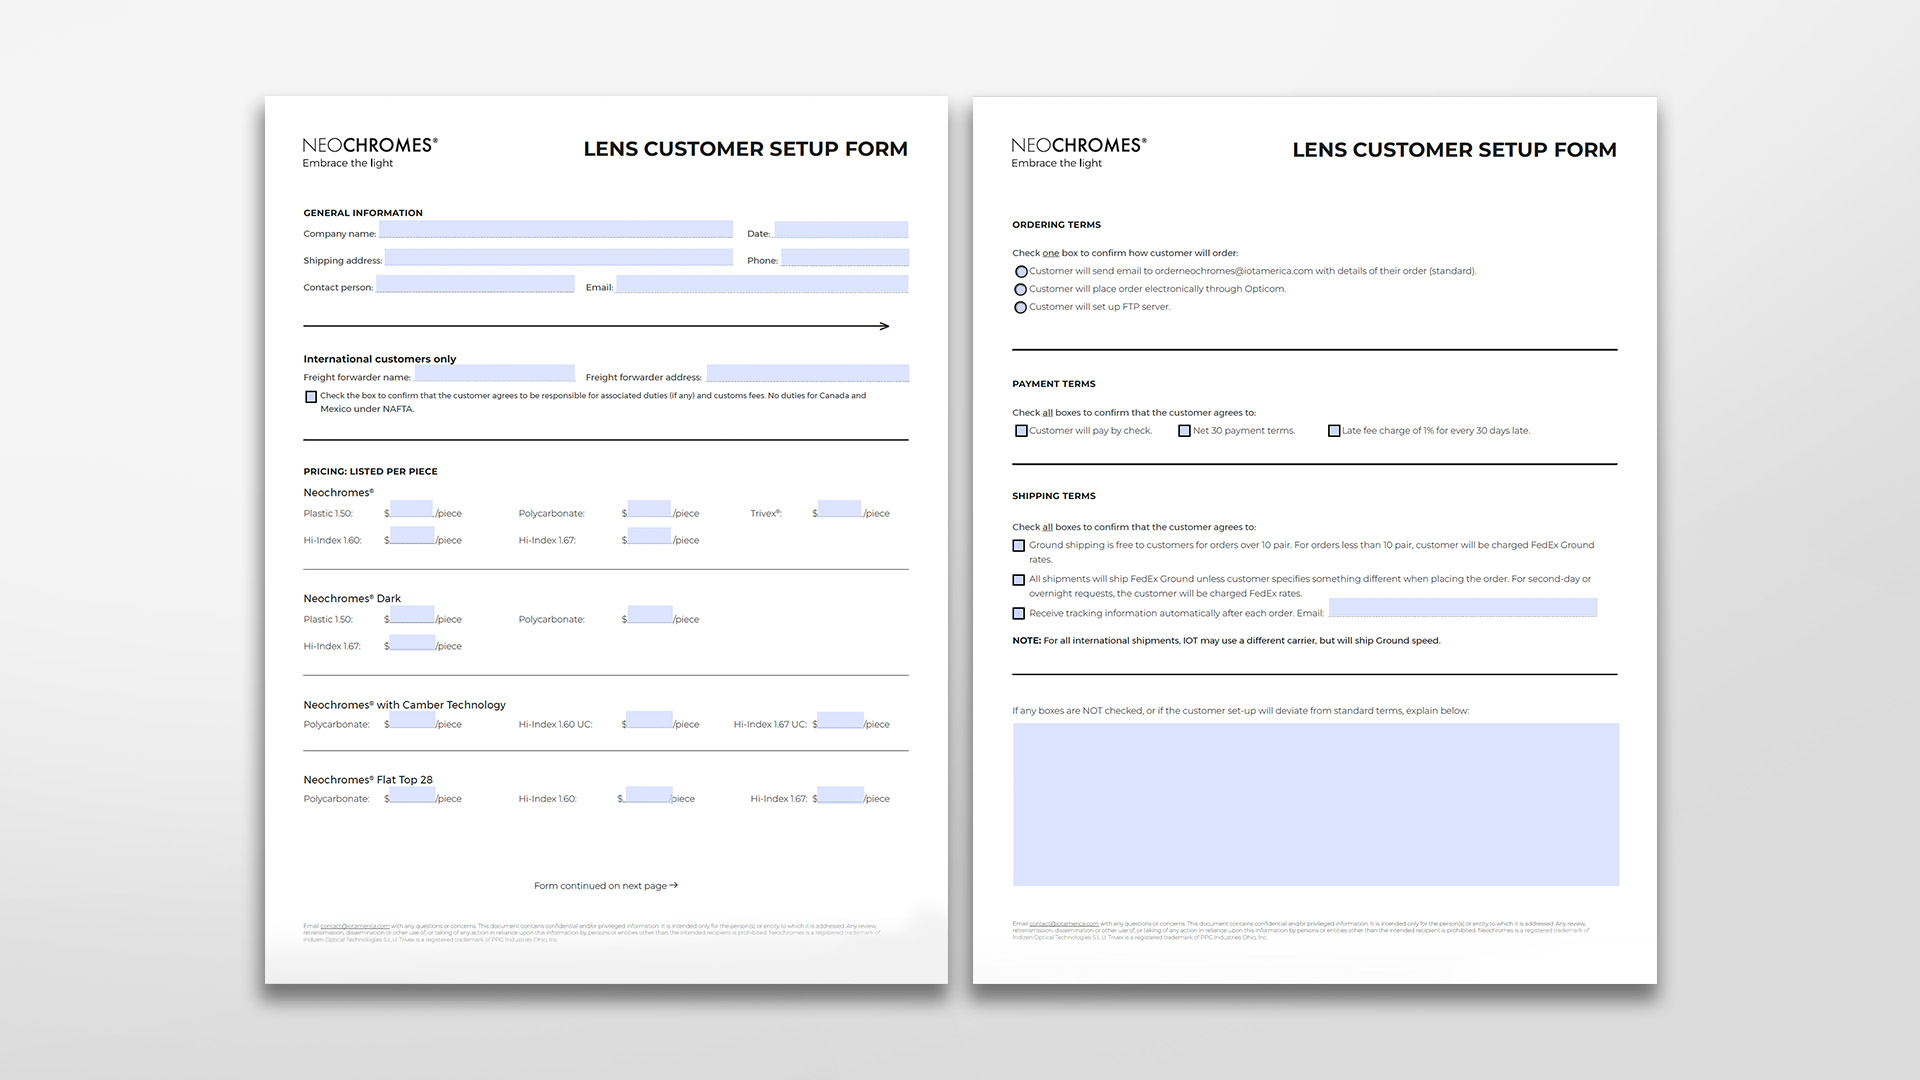
Task: Click the 'Neochromes® Flat Top 28' label
Action: click(368, 780)
